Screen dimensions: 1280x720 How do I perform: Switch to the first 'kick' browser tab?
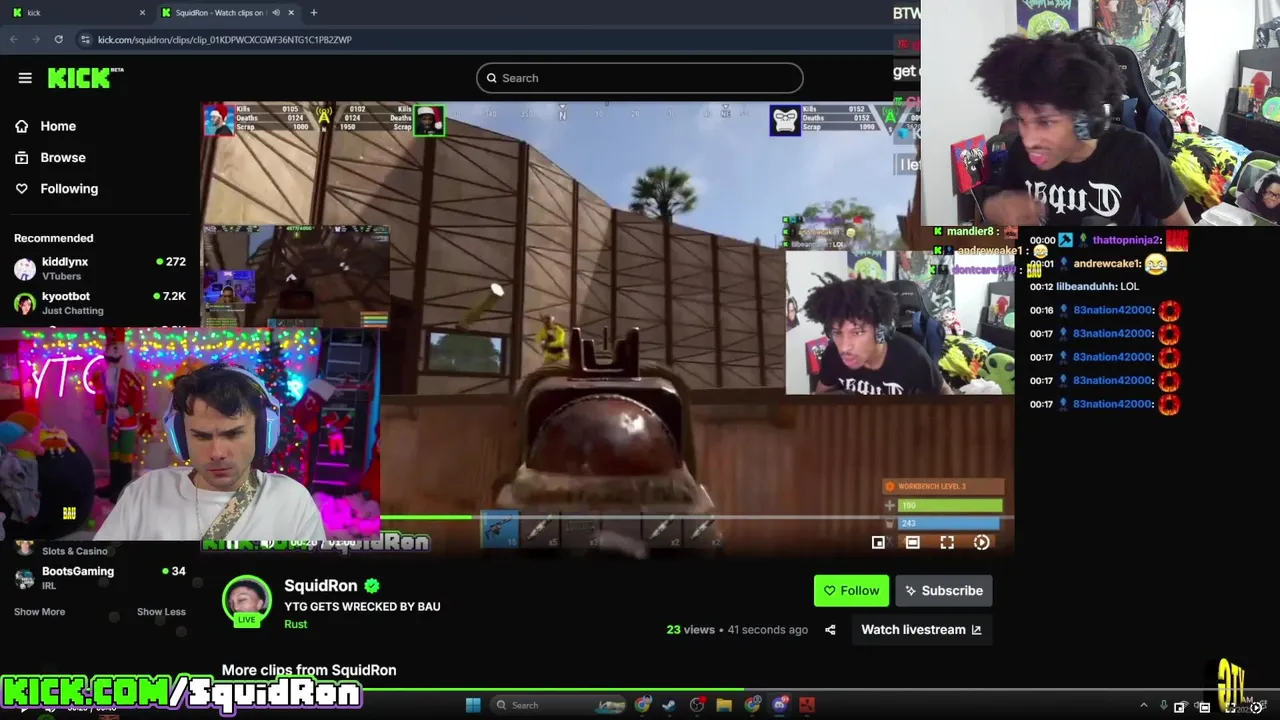(78, 12)
